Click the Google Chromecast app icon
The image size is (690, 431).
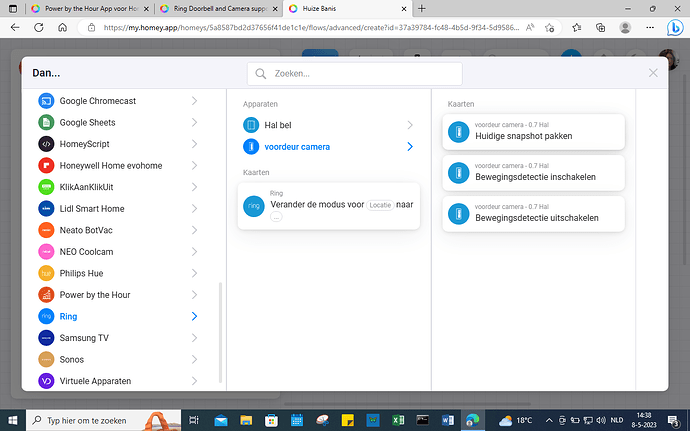(x=46, y=101)
